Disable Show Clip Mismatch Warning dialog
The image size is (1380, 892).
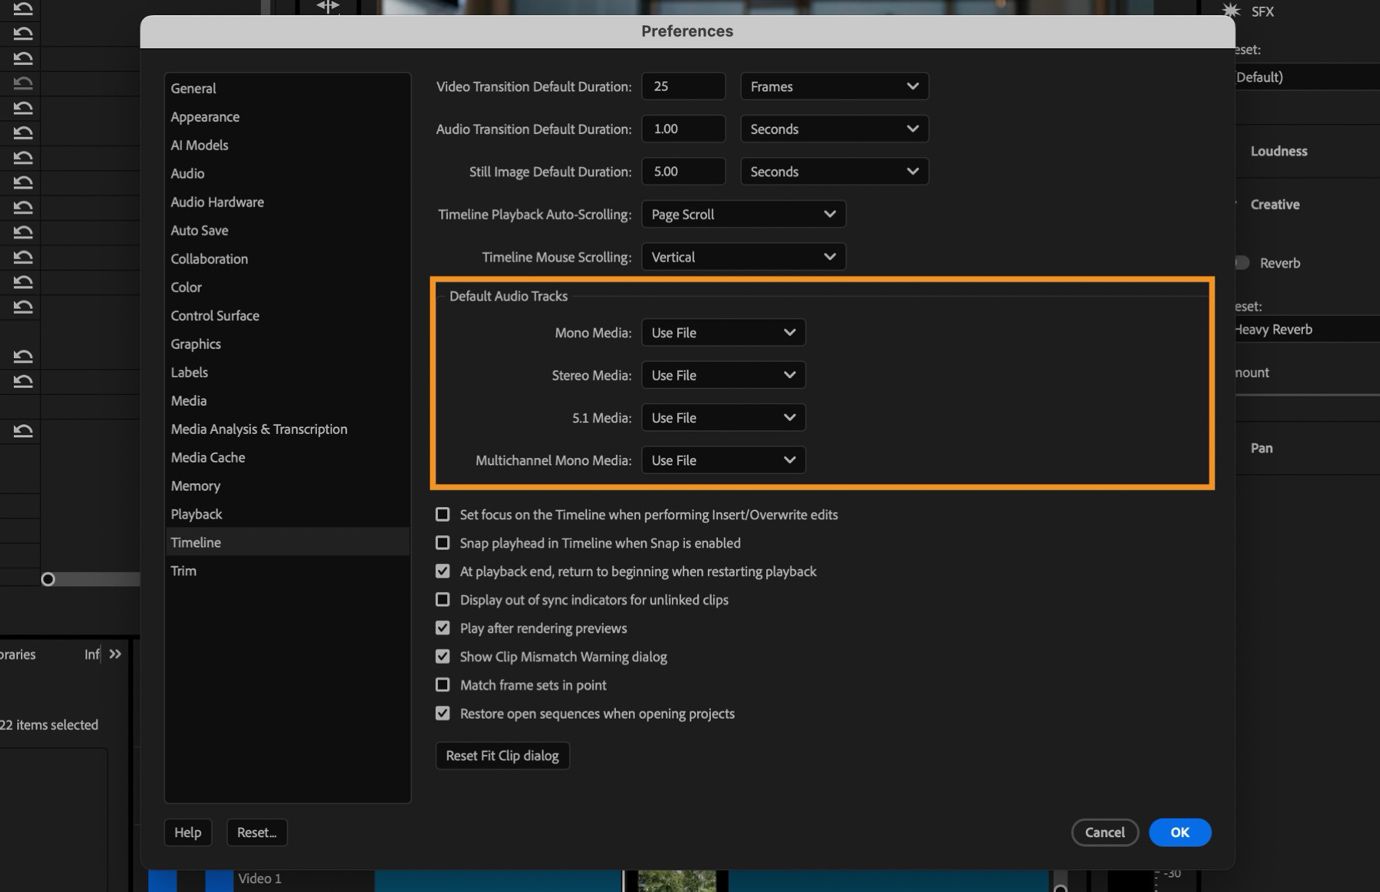(443, 656)
